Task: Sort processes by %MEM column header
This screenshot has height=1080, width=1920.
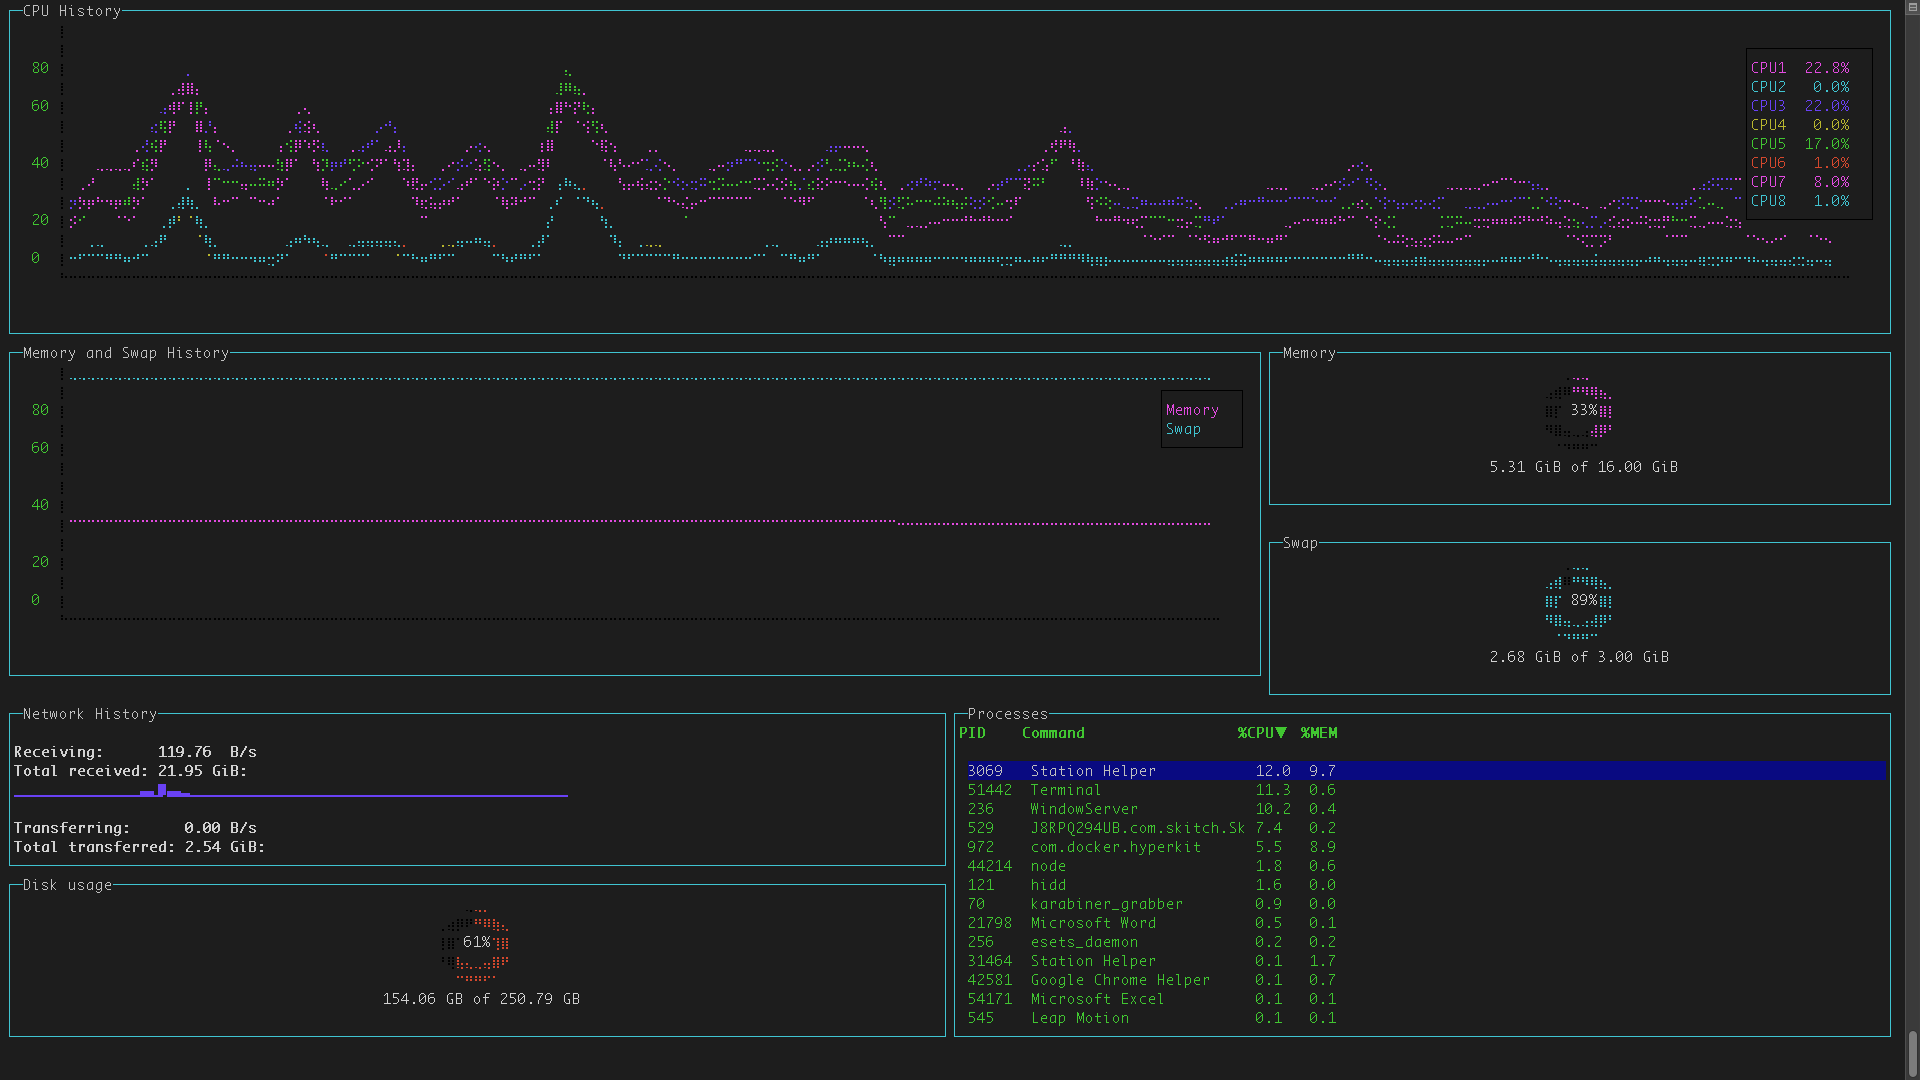Action: (x=1318, y=733)
